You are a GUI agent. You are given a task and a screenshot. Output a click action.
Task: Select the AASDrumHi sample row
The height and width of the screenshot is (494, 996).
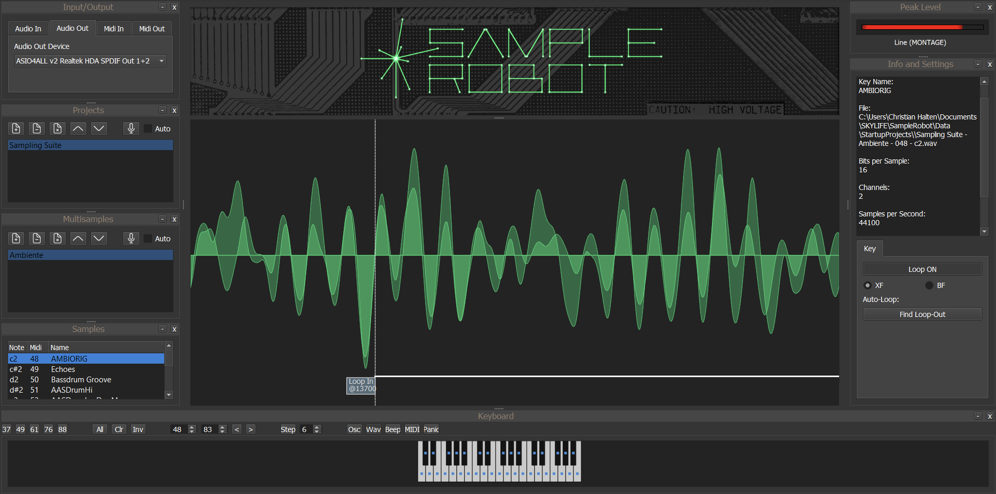pyautogui.click(x=86, y=390)
